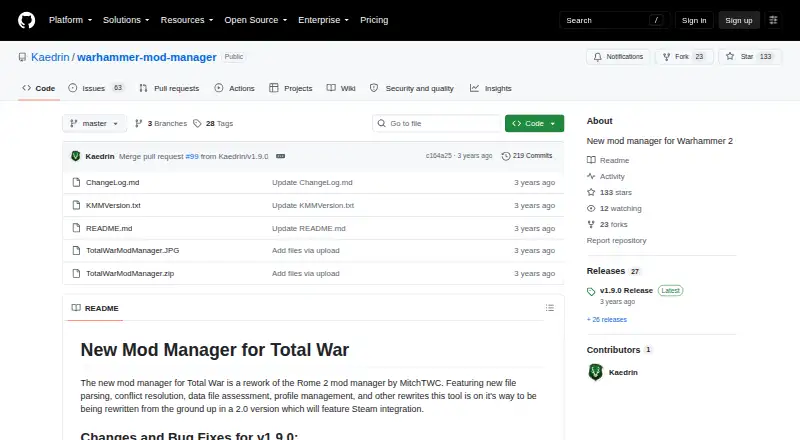
Task: Open the Update README.md commit message
Action: (x=309, y=228)
